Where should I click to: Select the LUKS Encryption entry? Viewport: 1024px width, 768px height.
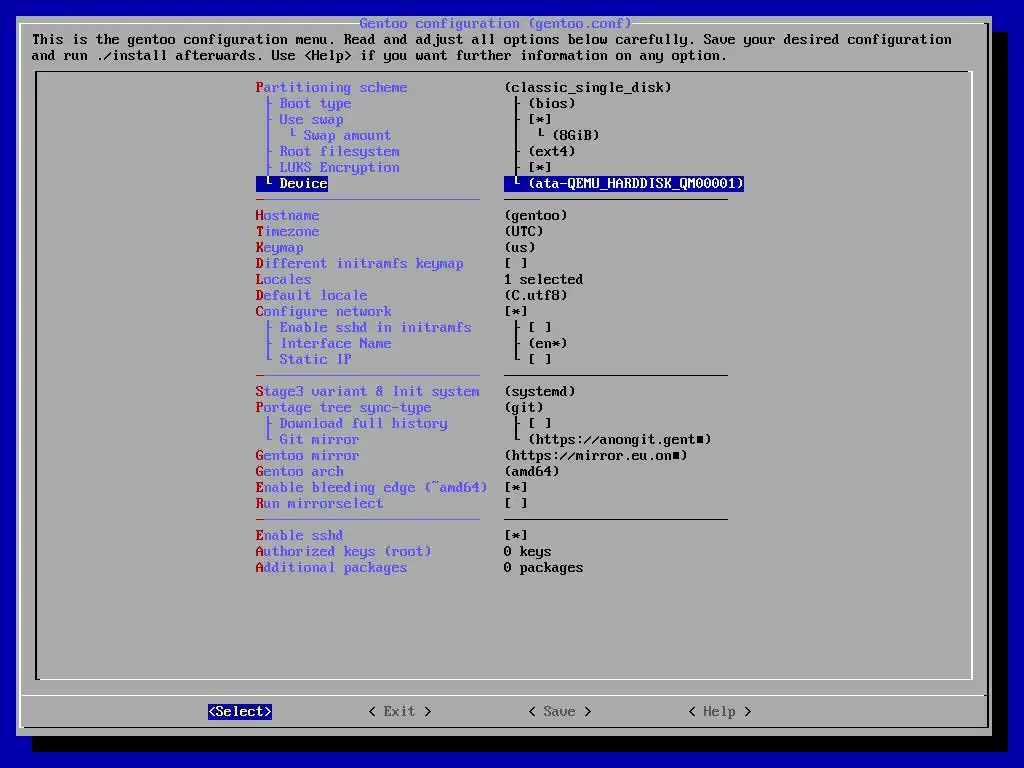(x=340, y=167)
